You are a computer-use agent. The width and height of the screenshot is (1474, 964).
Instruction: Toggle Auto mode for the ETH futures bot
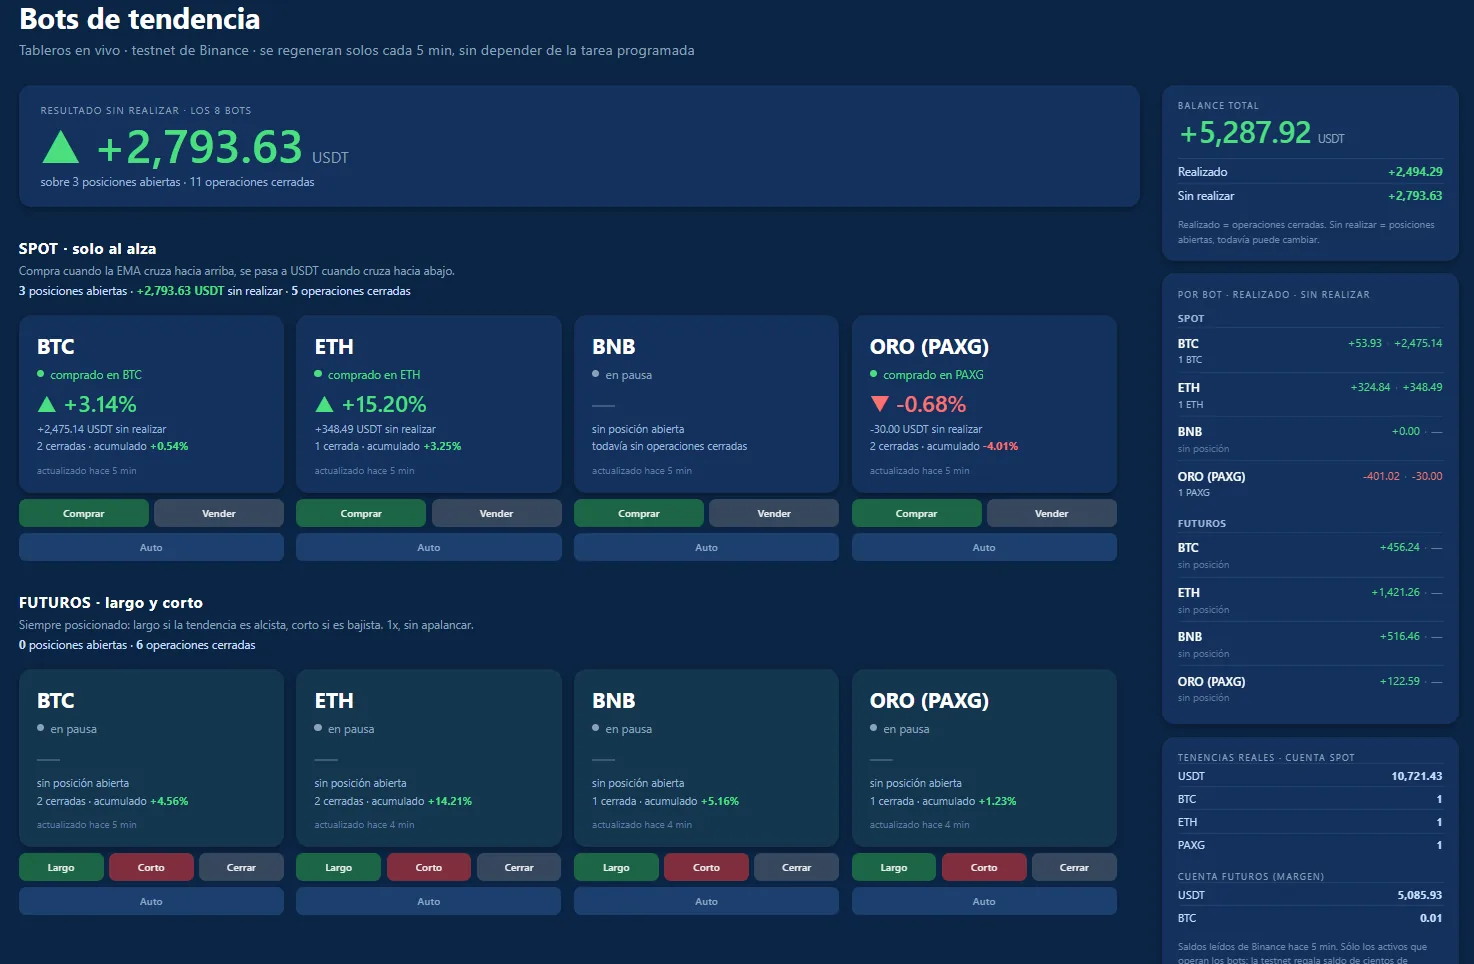[x=428, y=901]
